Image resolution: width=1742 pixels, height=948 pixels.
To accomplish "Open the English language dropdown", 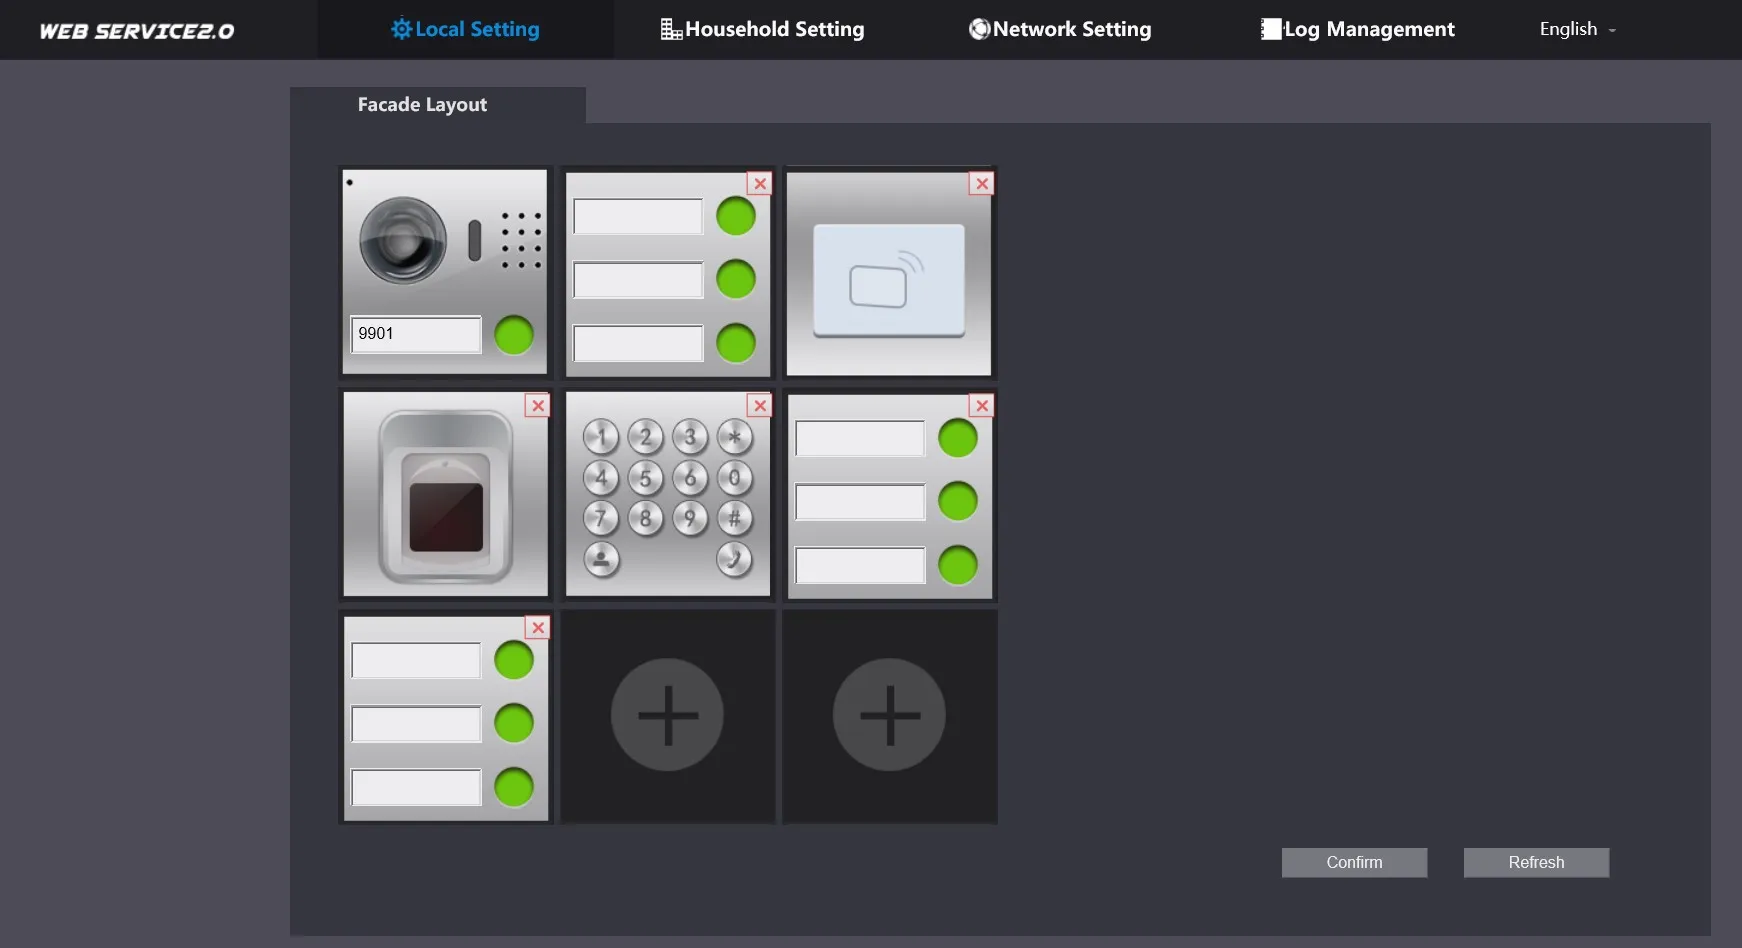I will click(x=1577, y=30).
